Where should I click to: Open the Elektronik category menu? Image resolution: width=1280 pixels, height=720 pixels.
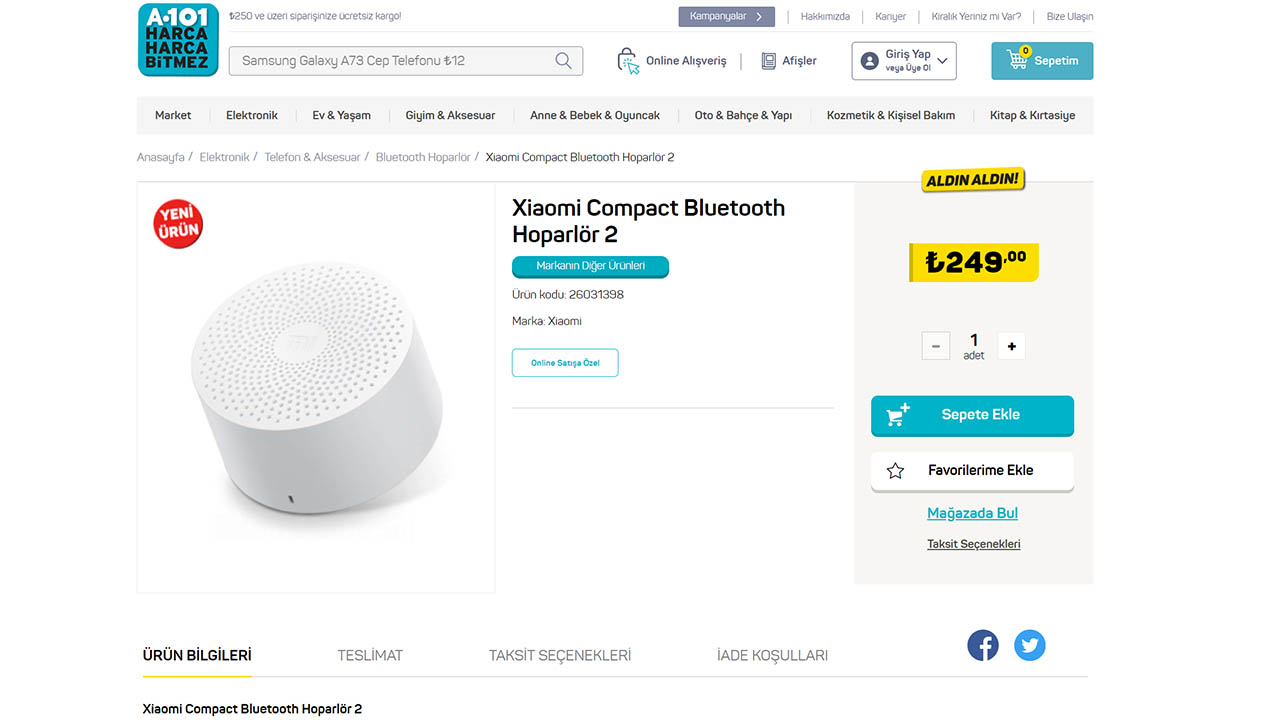pyautogui.click(x=252, y=115)
